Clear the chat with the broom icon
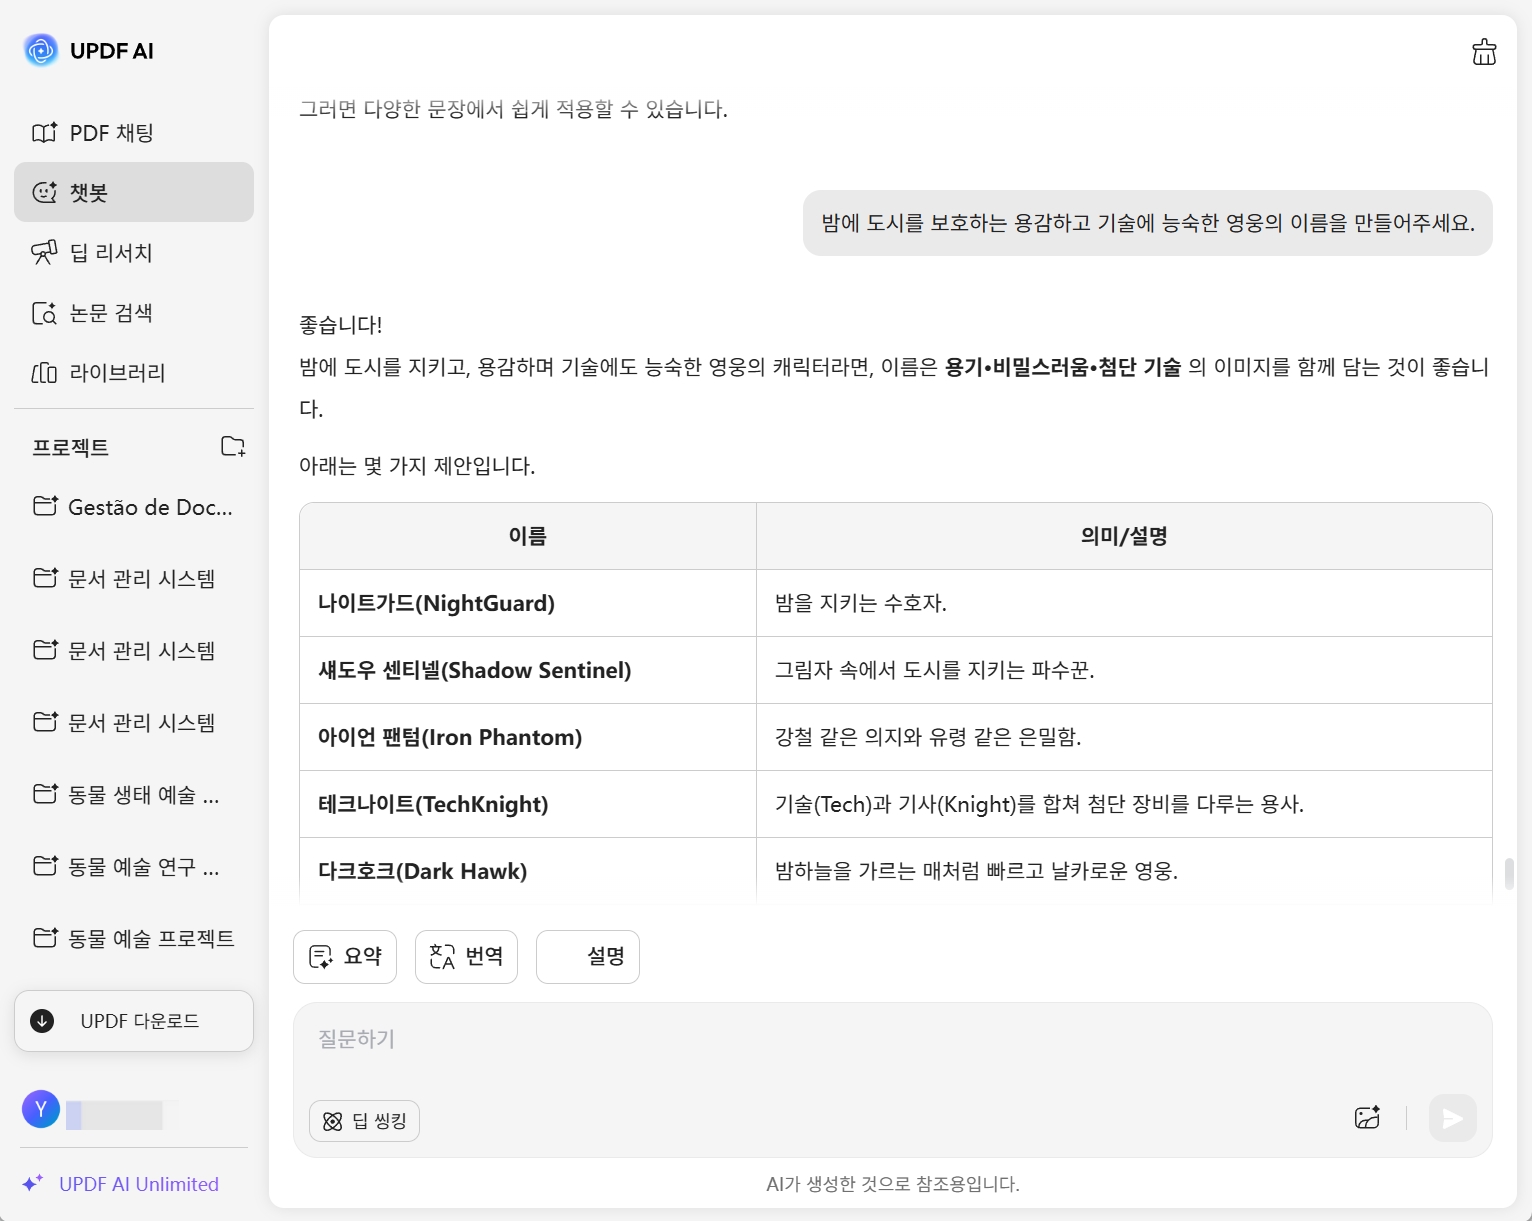Viewport: 1532px width, 1221px height. (1484, 52)
